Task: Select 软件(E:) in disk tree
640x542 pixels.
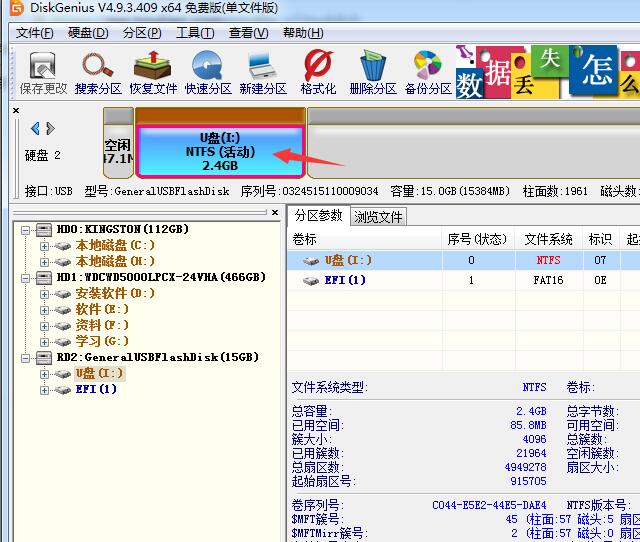Action: point(102,309)
